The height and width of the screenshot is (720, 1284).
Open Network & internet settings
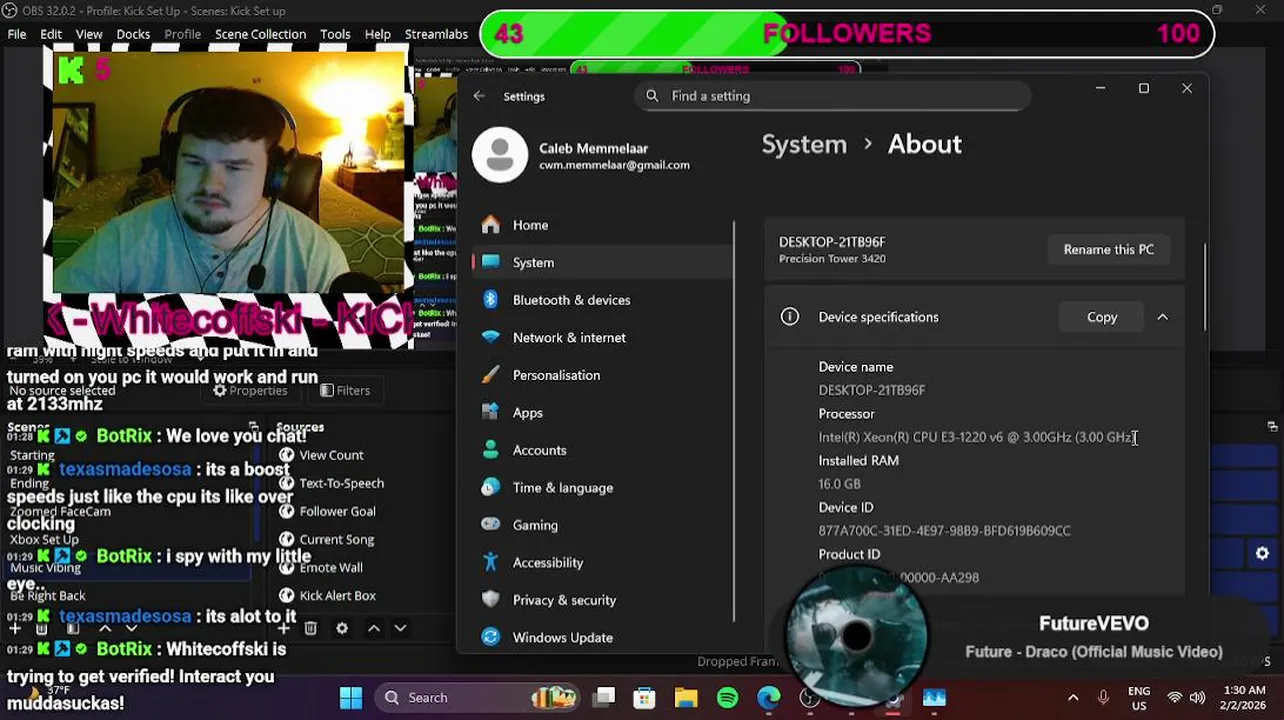(x=603, y=337)
